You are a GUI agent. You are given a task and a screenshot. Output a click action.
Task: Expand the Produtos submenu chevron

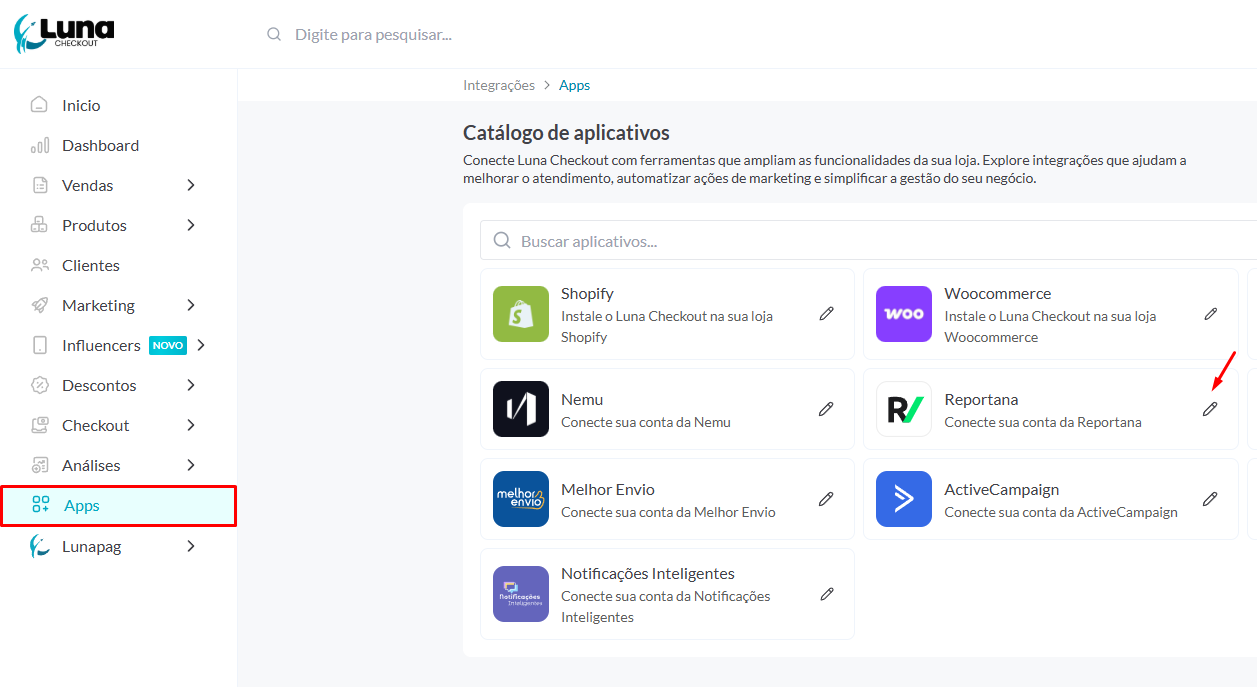click(x=191, y=225)
